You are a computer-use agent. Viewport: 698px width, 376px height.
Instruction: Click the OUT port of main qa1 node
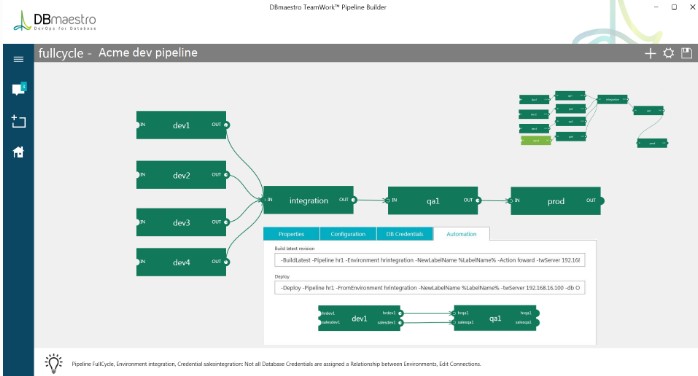tap(478, 201)
